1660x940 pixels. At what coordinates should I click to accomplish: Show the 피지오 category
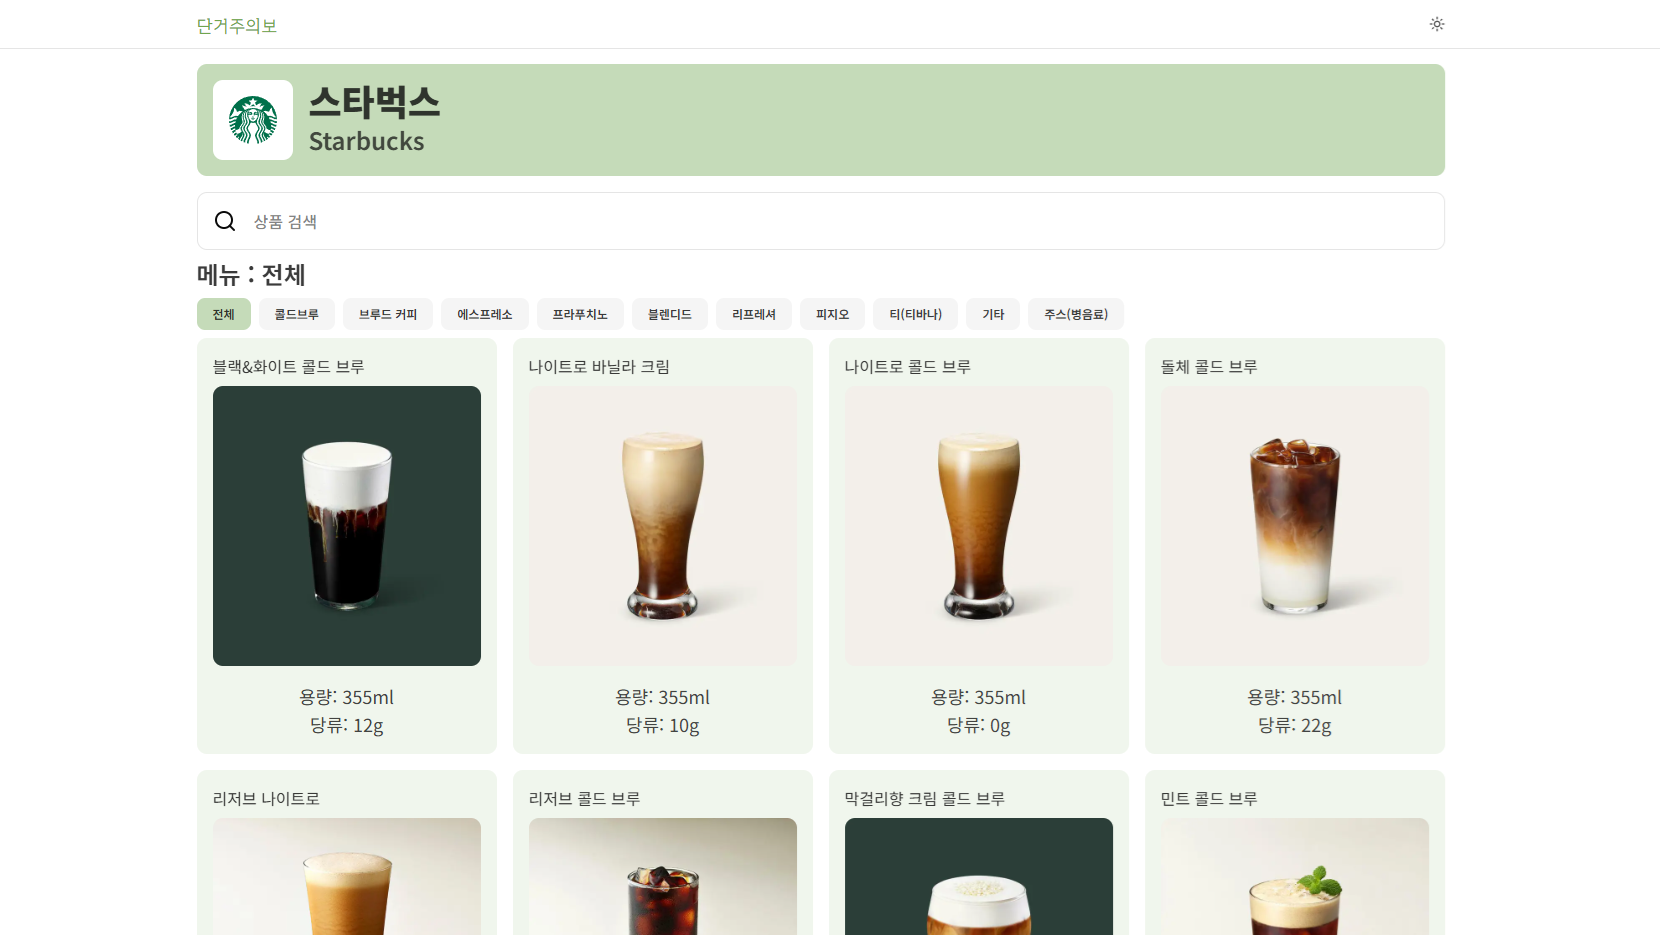click(832, 314)
